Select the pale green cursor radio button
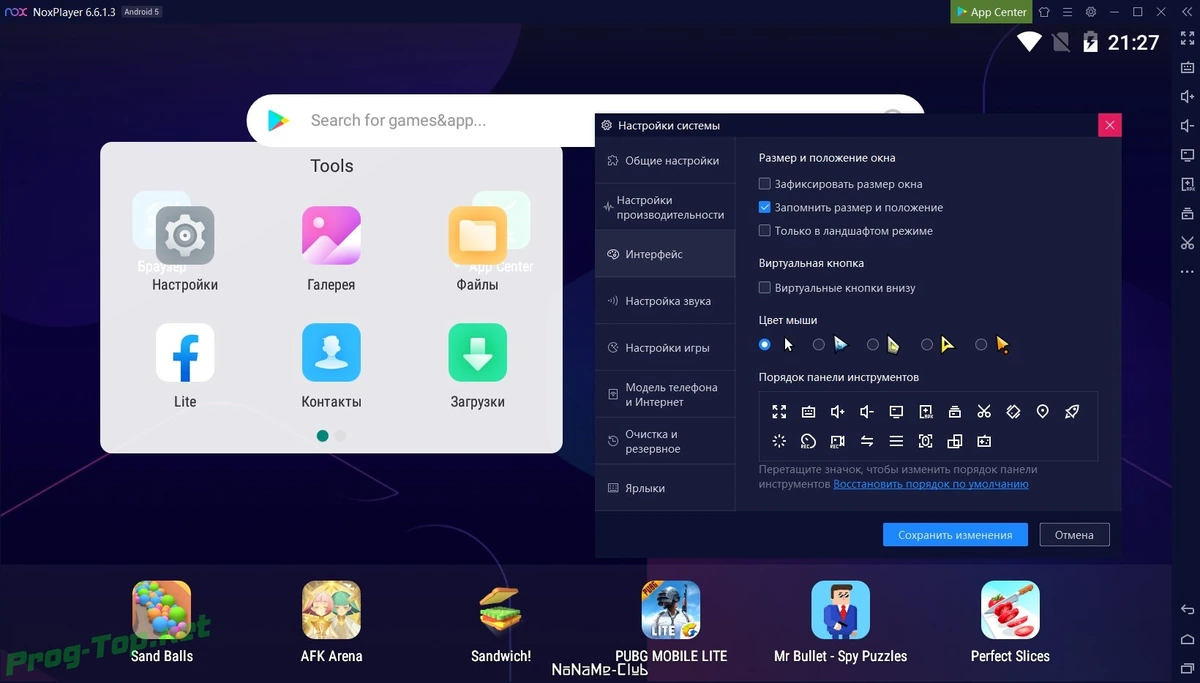 pos(873,344)
